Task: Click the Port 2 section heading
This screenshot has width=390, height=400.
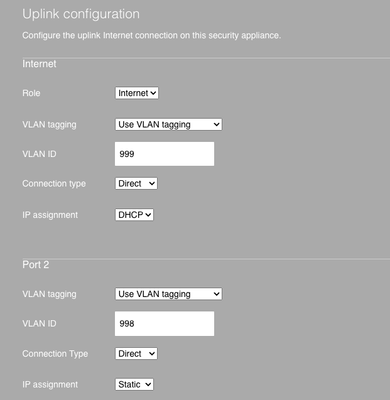Action: [x=36, y=265]
